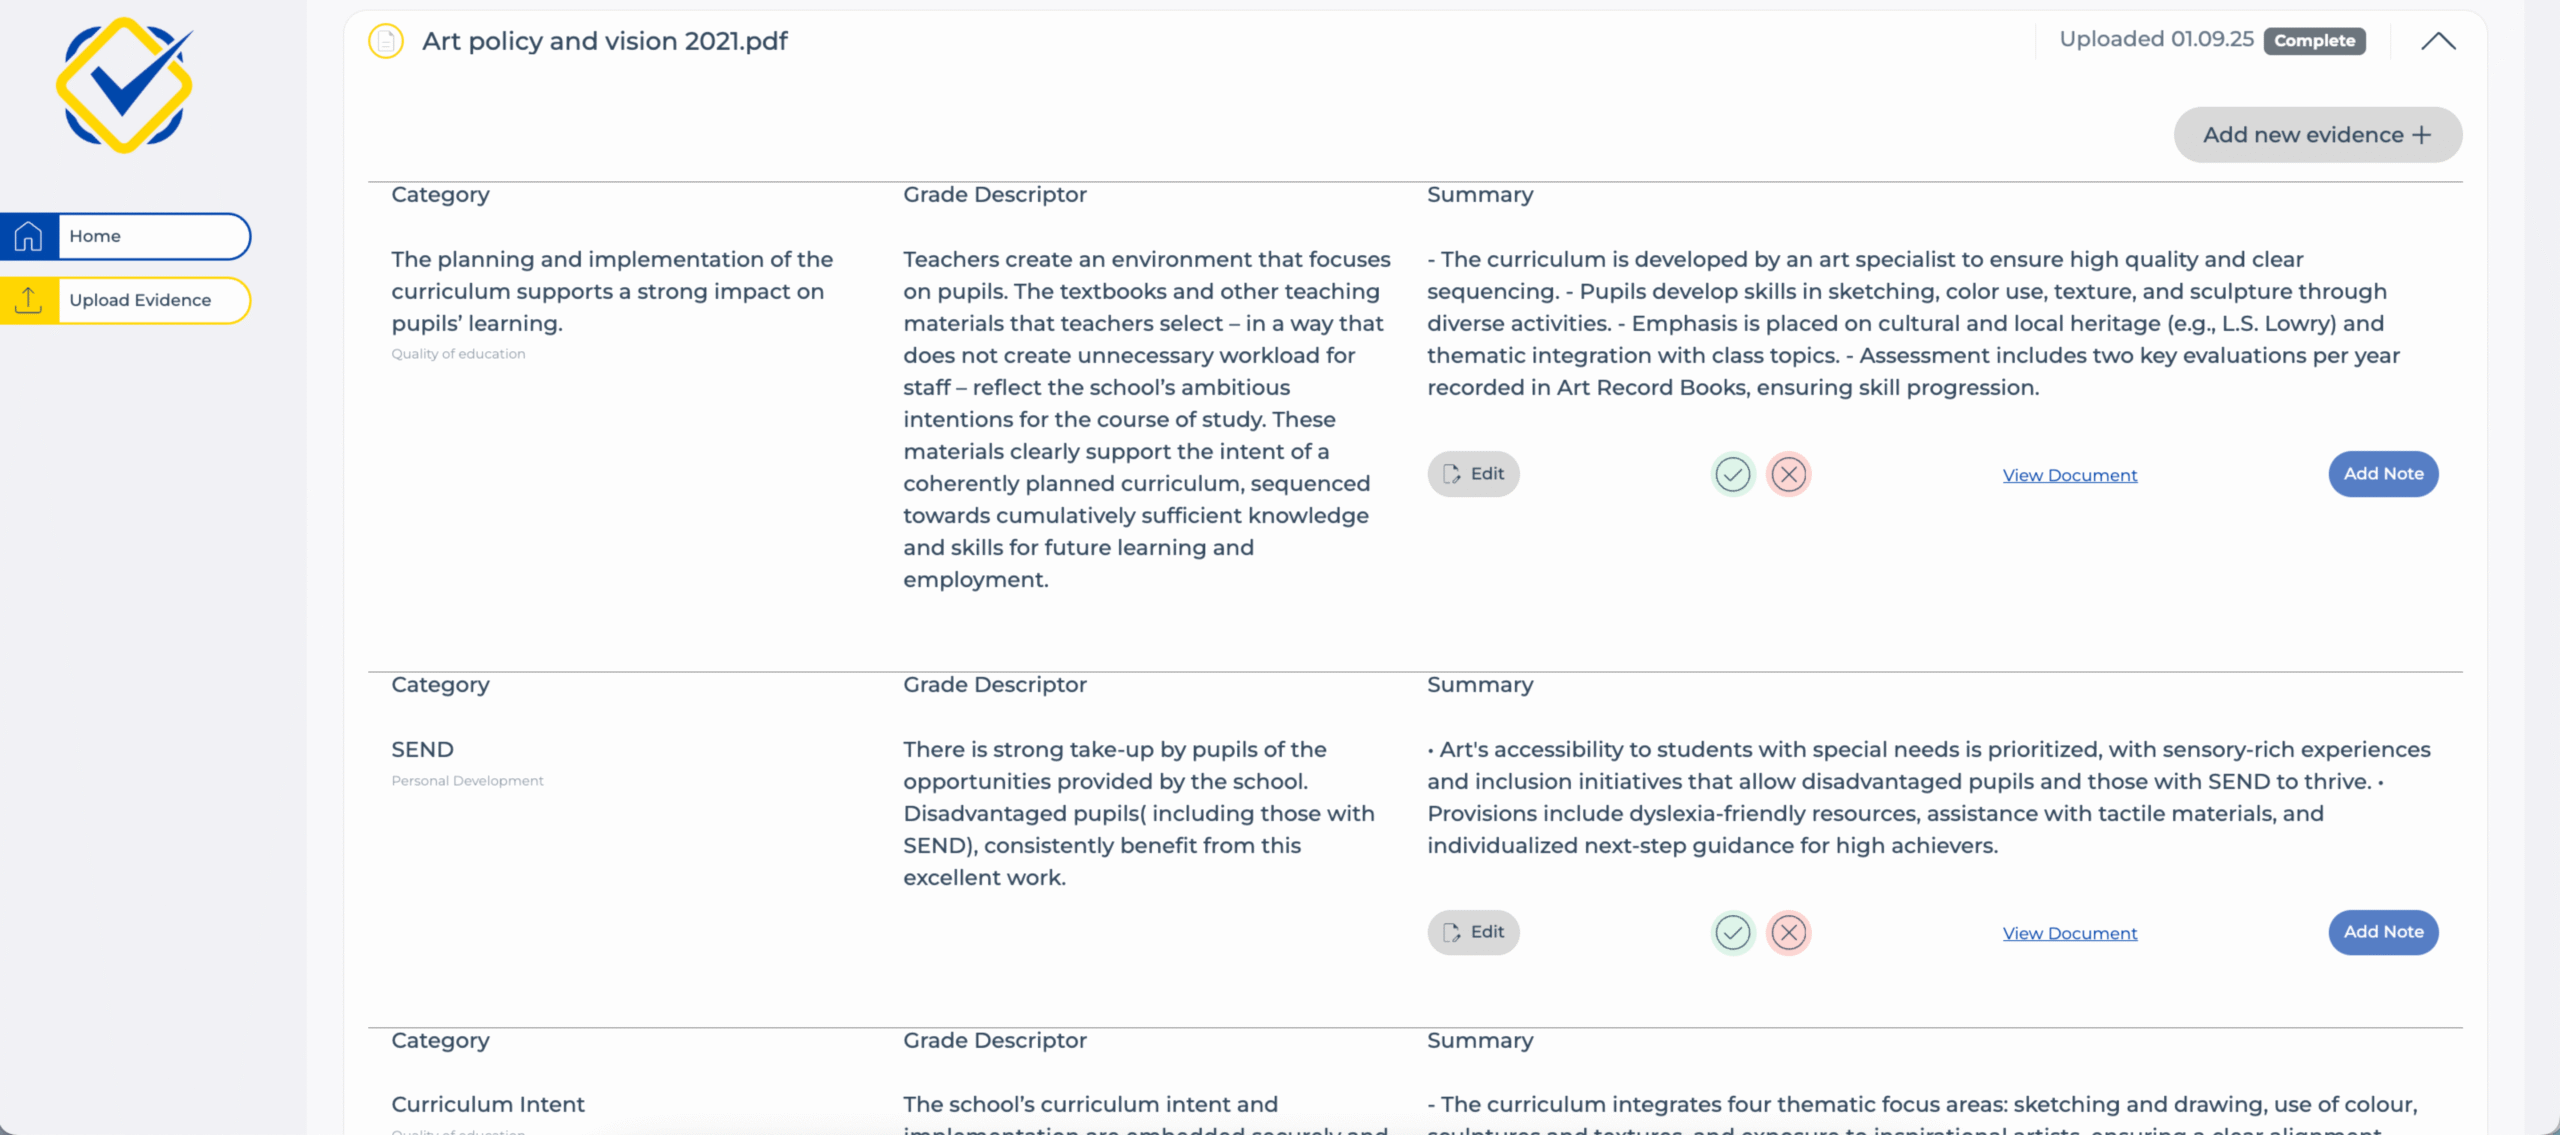
Task: Click the Complete status badge
Action: (2314, 41)
